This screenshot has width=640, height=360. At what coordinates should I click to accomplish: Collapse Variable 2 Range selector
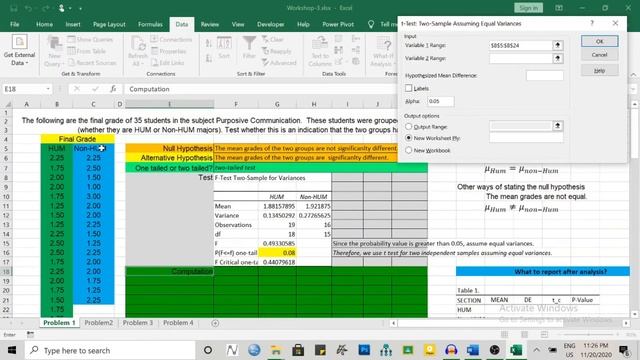(558, 58)
